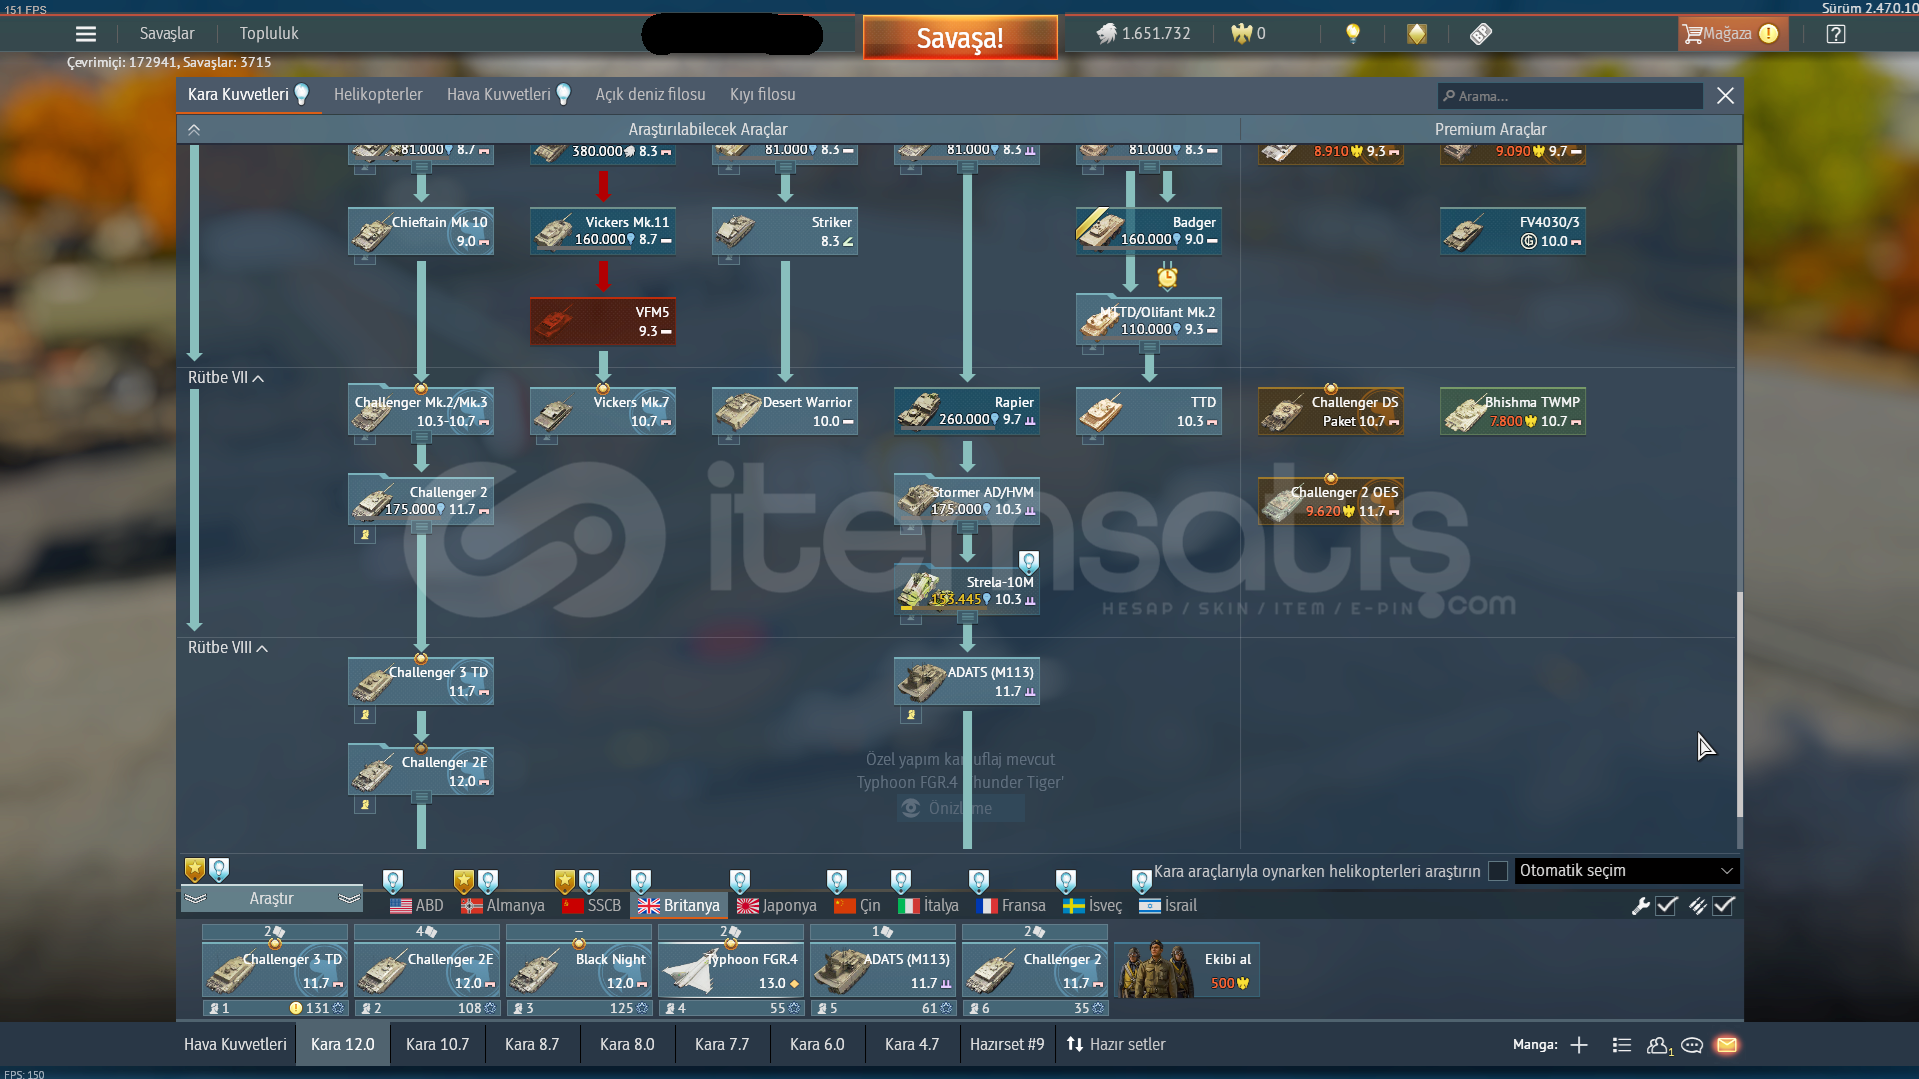
Task: Open the chat bubble icon
Action: [x=1692, y=1045]
